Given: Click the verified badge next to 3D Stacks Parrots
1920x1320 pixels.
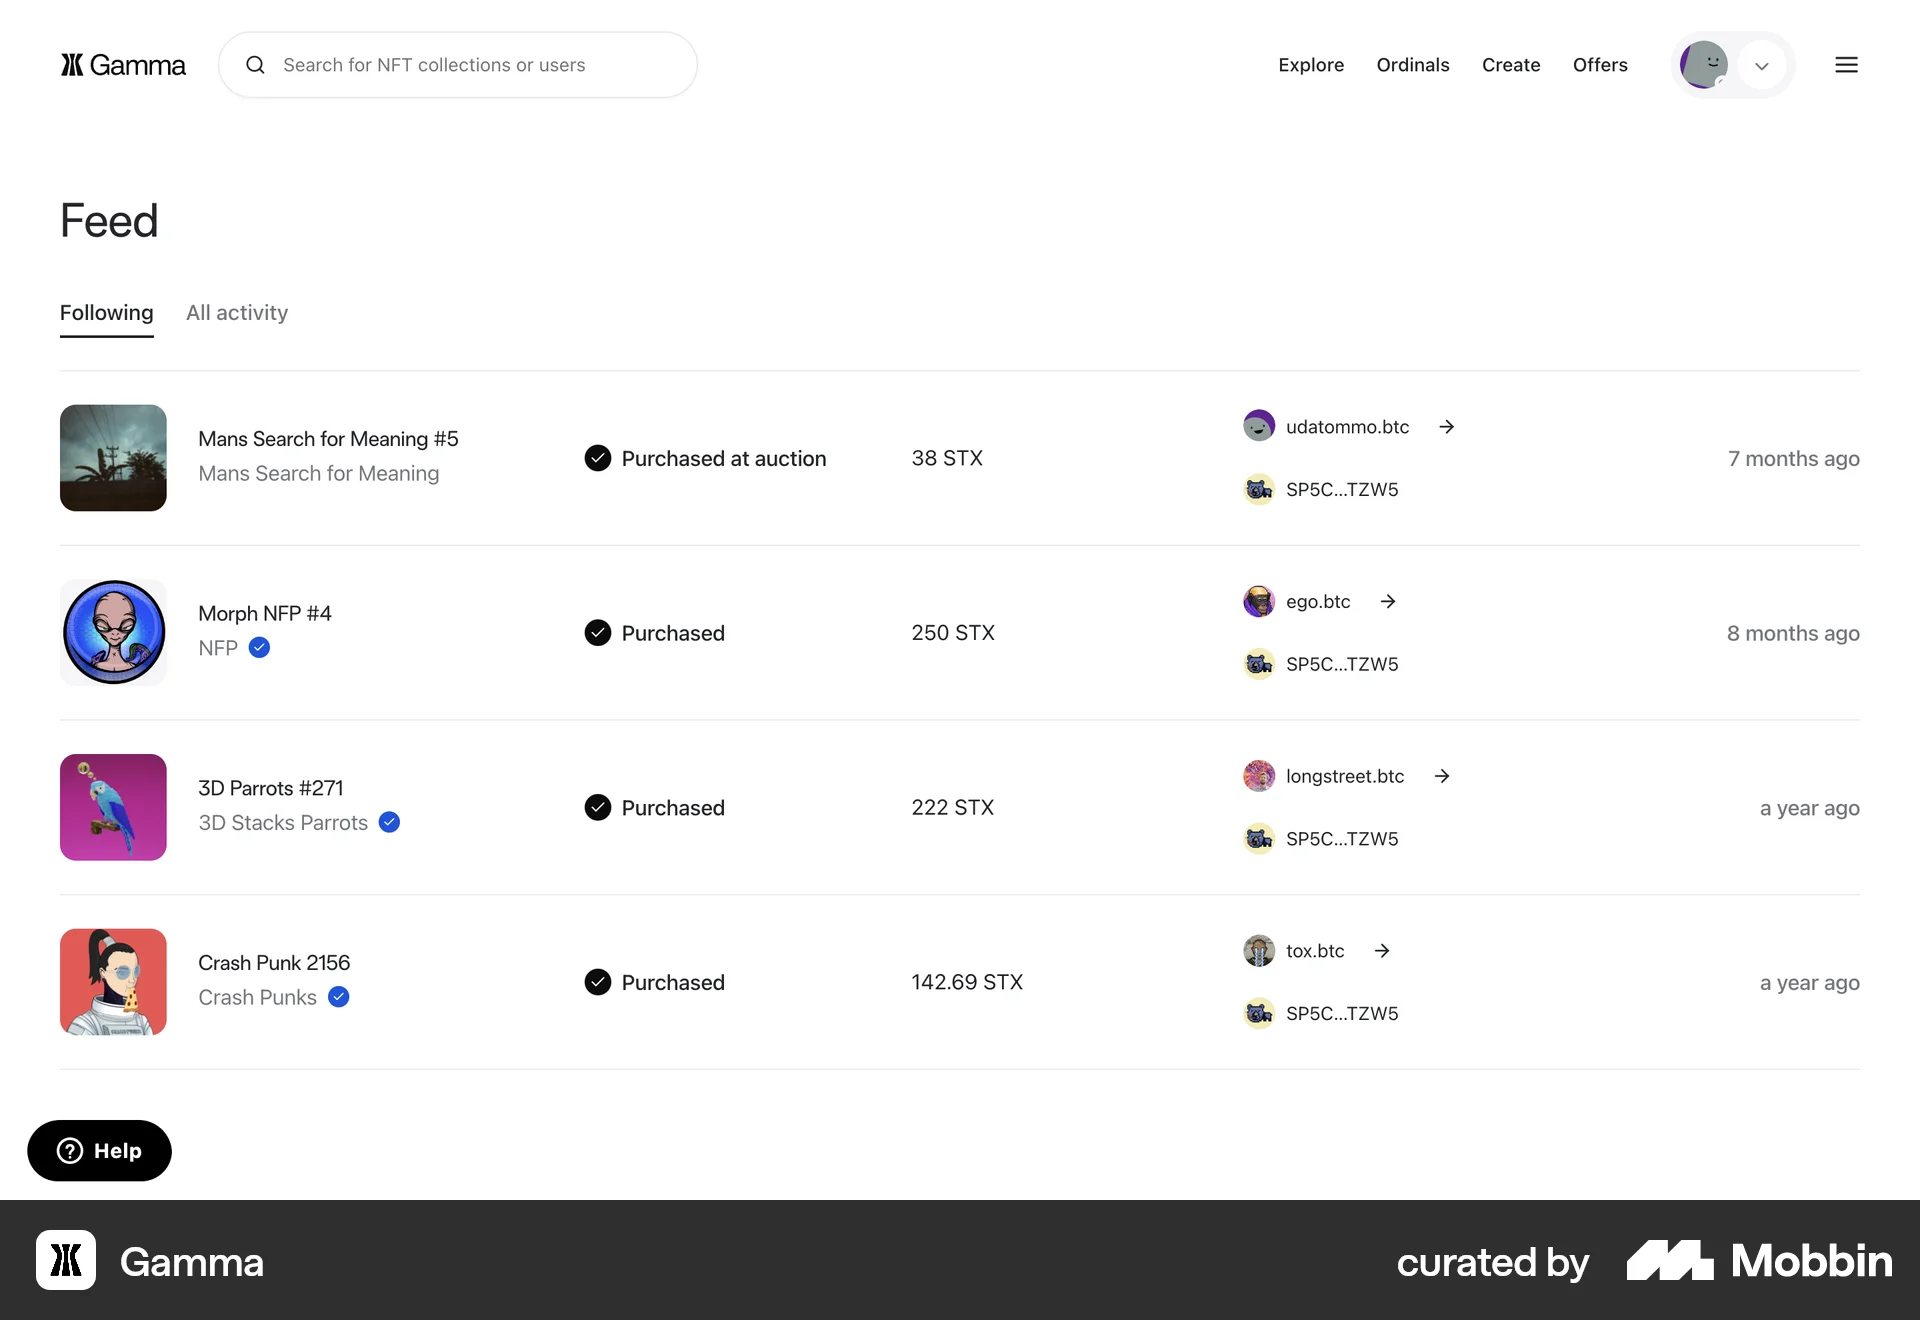Looking at the screenshot, I should 389,822.
